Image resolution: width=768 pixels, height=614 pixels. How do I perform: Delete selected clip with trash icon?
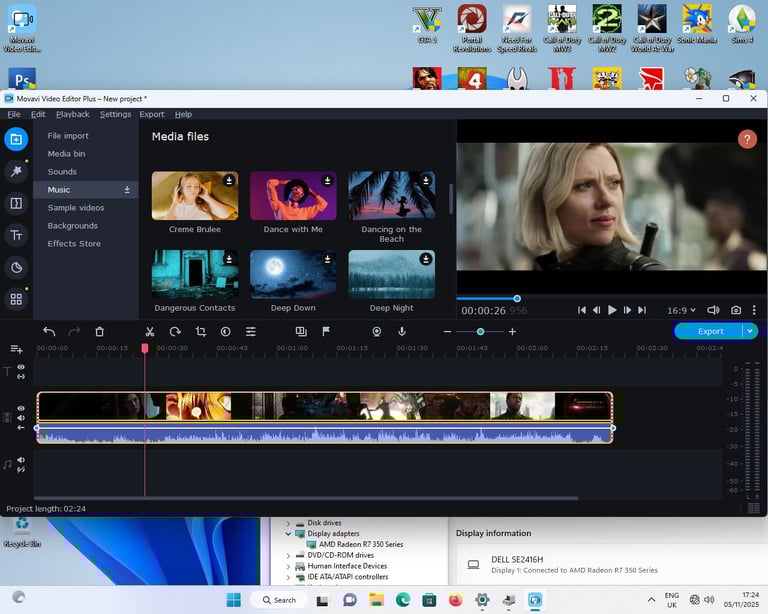point(99,331)
